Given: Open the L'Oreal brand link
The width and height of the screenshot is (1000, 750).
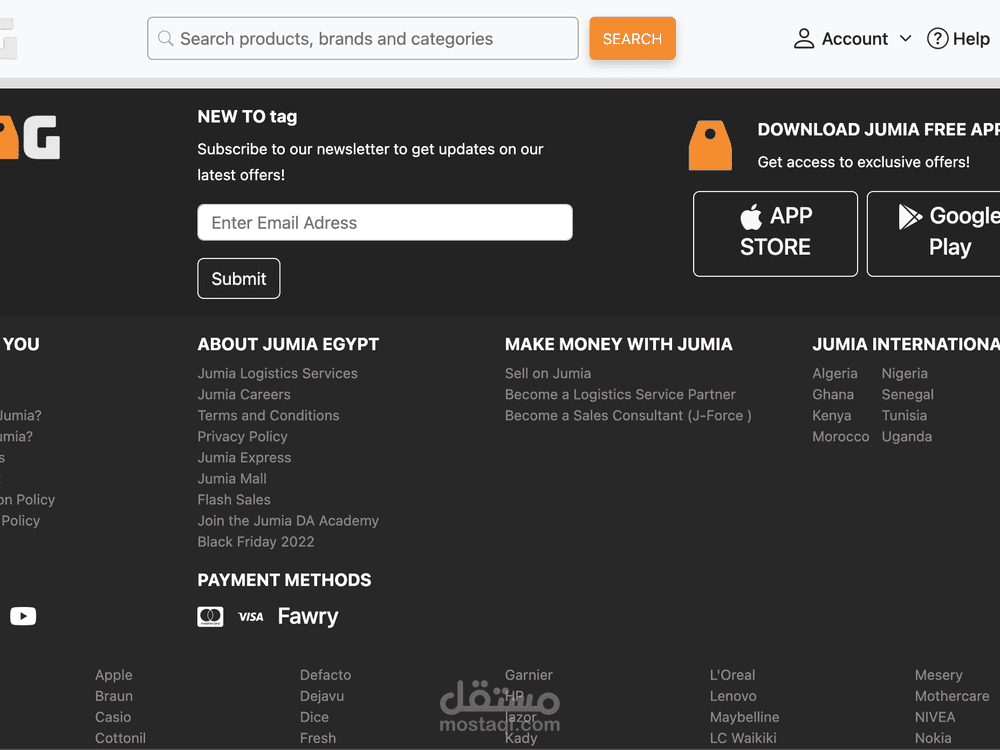Looking at the screenshot, I should point(732,675).
